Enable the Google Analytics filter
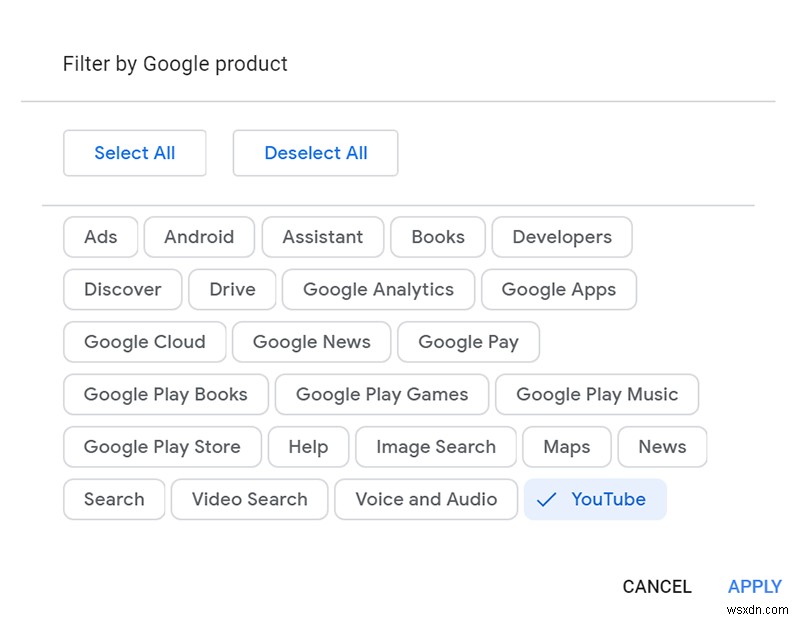 point(378,289)
